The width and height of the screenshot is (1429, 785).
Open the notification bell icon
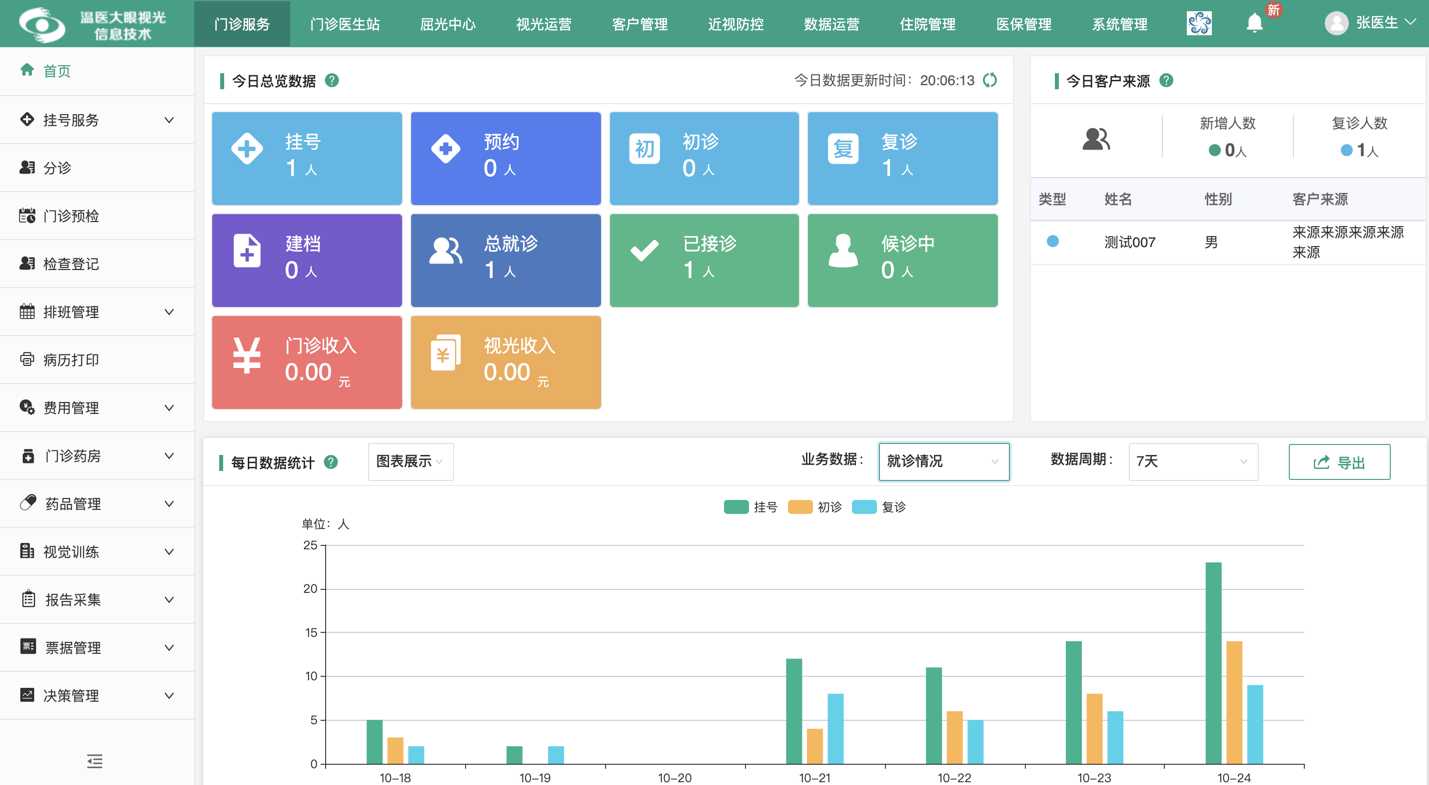tap(1254, 23)
